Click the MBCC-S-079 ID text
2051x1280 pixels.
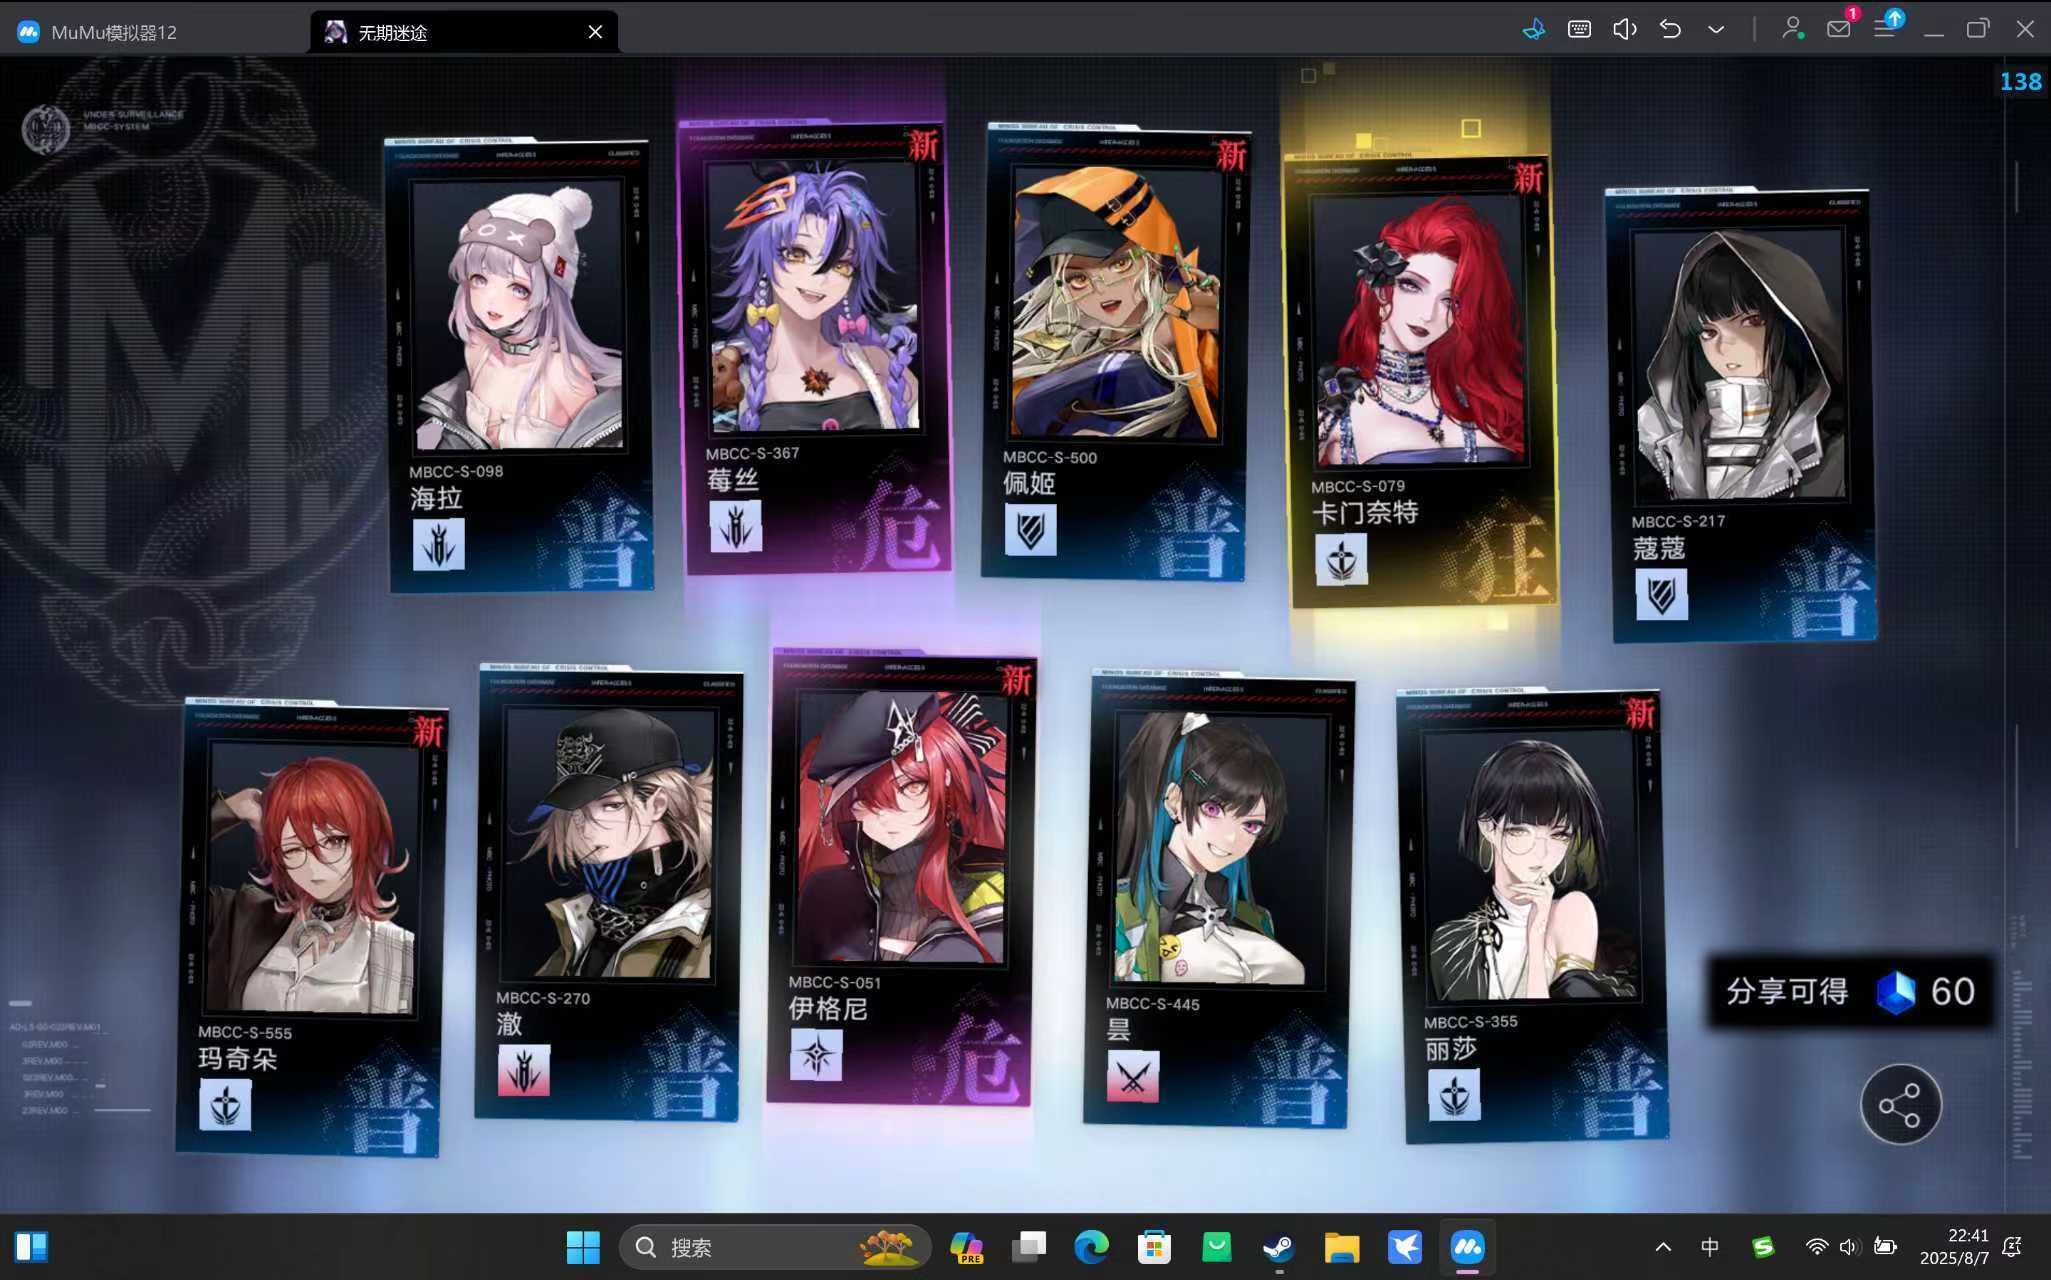coord(1358,486)
